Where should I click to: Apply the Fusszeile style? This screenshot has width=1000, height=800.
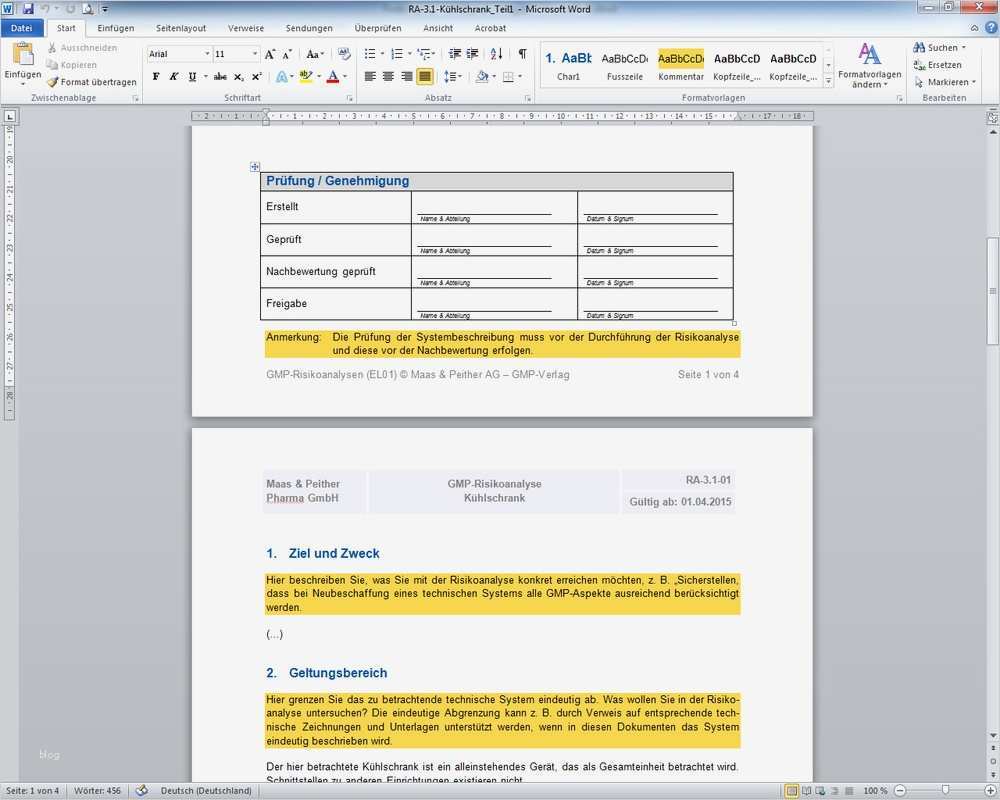[x=625, y=66]
